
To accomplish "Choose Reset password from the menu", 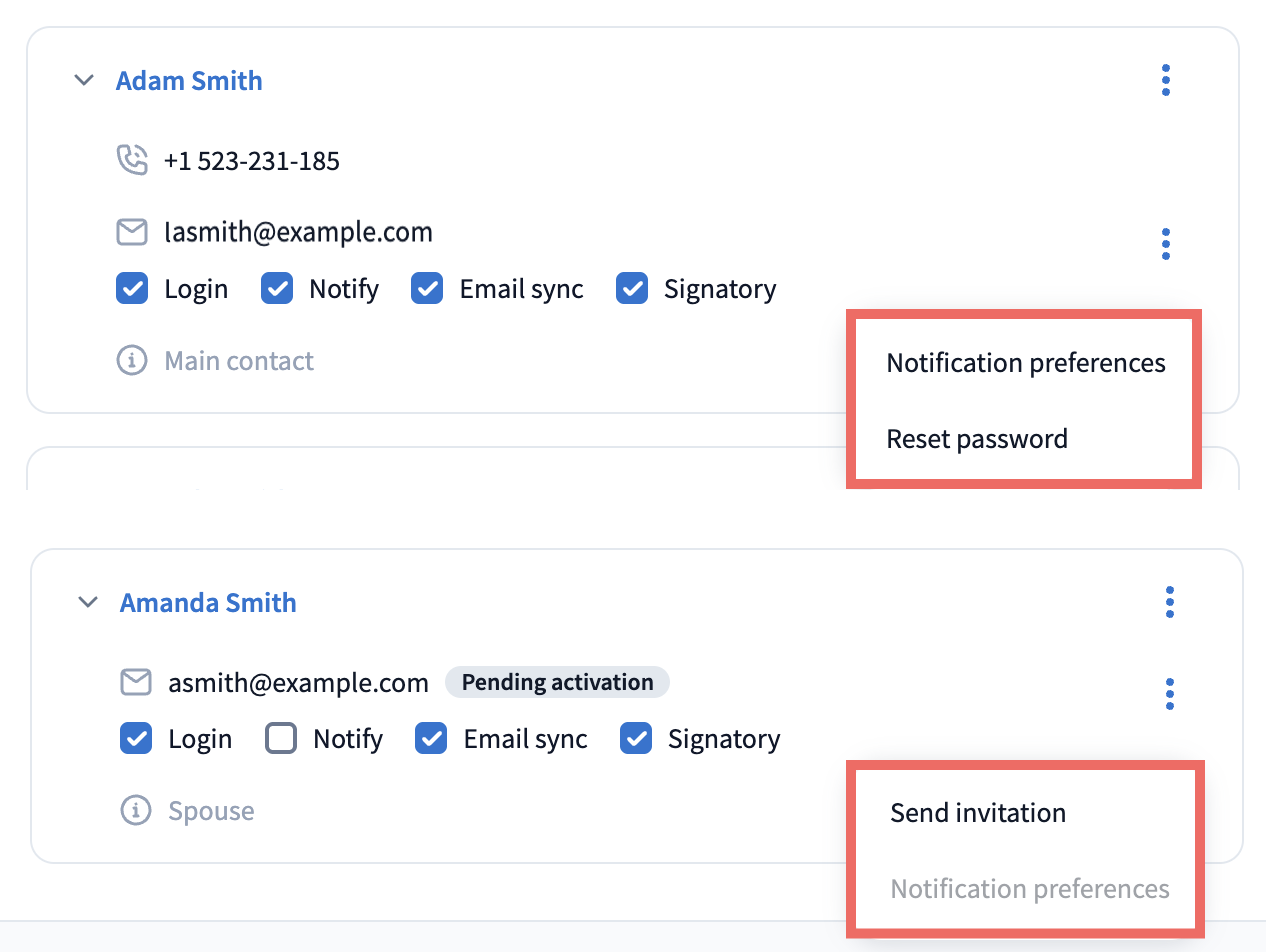I will [977, 439].
